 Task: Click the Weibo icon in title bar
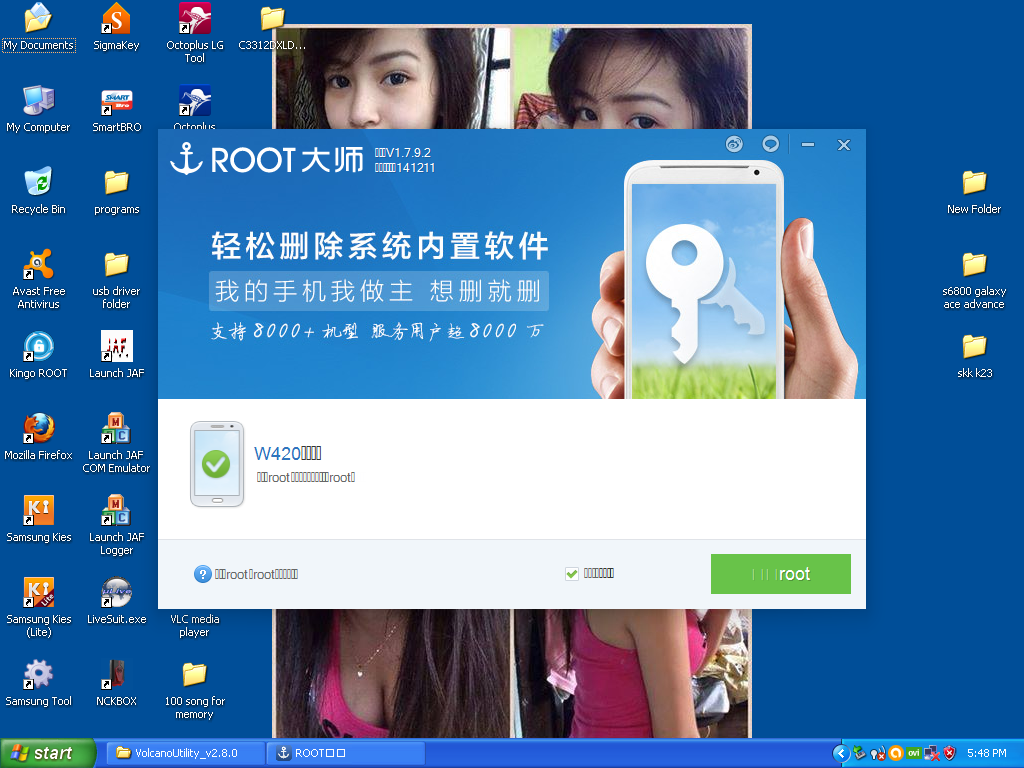[735, 145]
